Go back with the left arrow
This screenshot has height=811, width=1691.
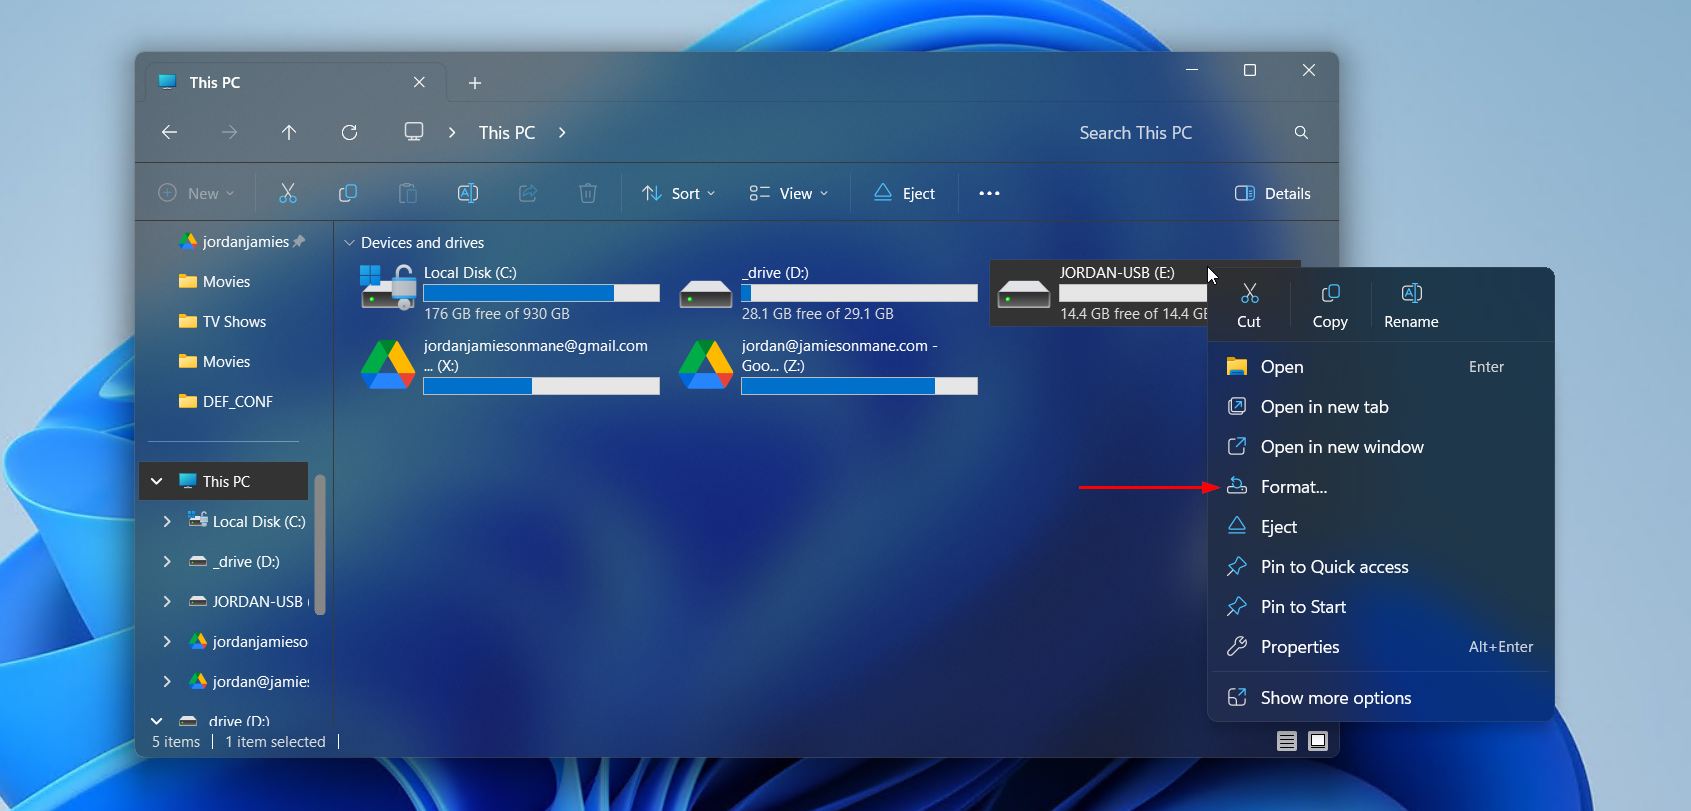pyautogui.click(x=170, y=132)
